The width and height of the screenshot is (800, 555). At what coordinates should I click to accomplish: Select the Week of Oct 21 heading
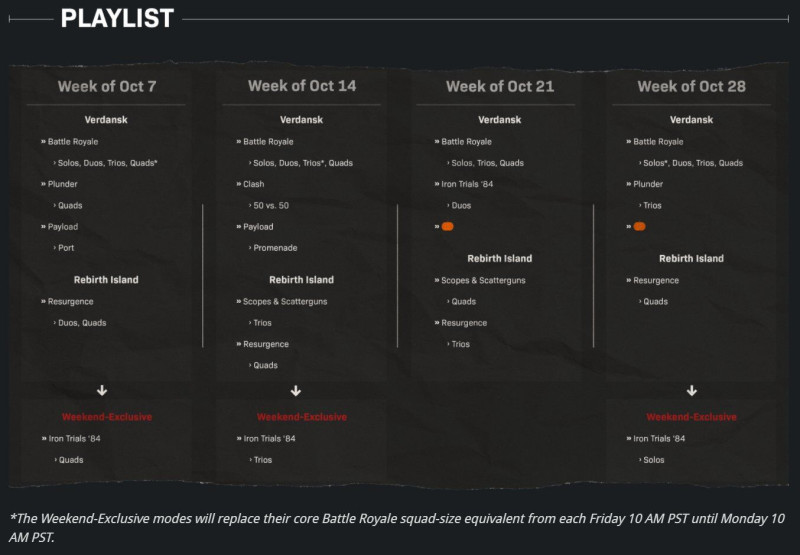tap(500, 86)
